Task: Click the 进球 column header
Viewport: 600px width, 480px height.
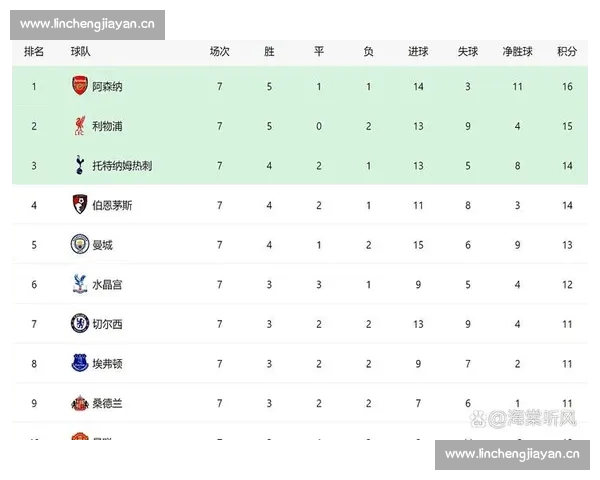Action: [418, 51]
